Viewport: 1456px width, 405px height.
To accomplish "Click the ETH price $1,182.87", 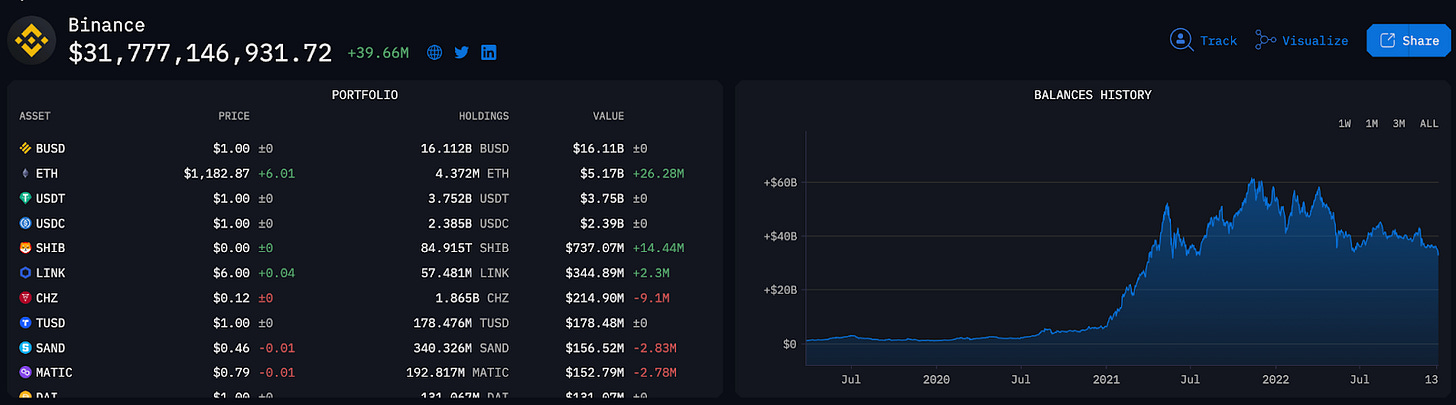I will tap(217, 173).
